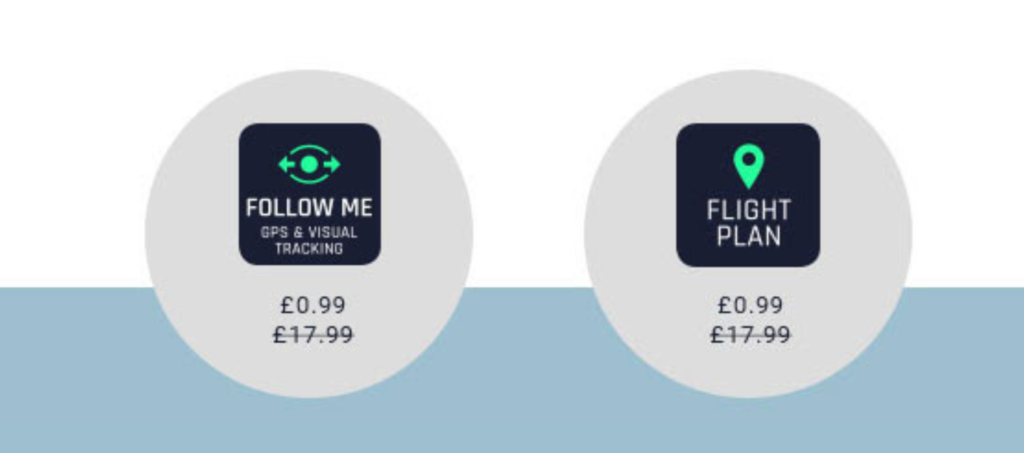The image size is (1024, 453).
Task: Click the "GPS & VISUAL" subtitle line
Action: (309, 232)
